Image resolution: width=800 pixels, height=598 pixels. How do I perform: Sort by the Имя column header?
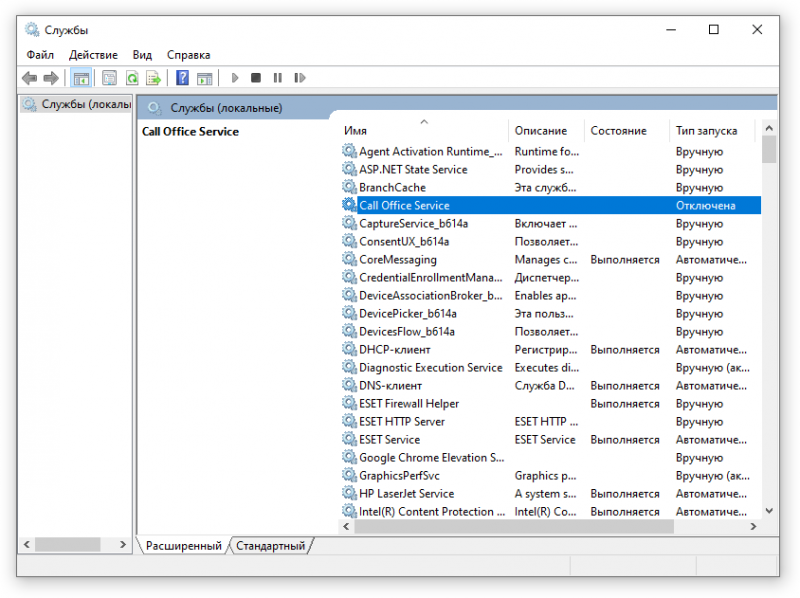424,131
